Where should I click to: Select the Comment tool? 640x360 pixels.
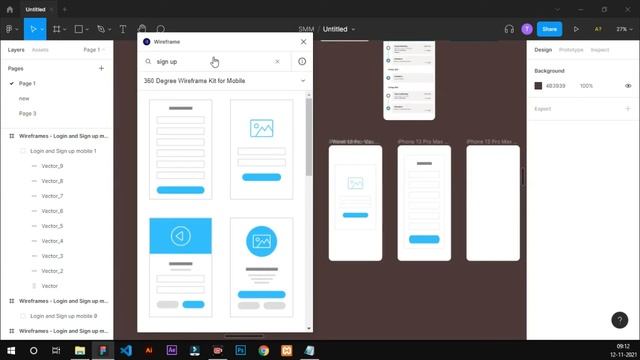tap(161, 29)
